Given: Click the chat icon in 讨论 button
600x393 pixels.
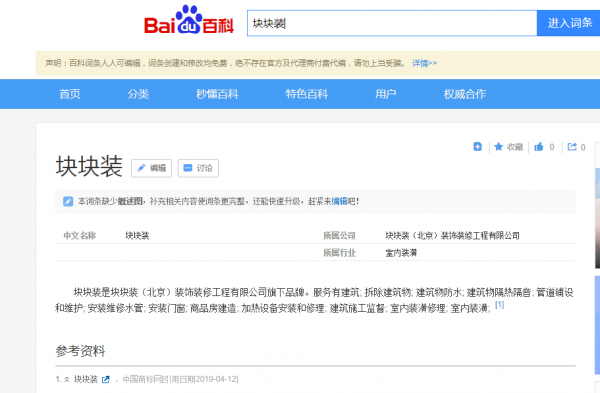Looking at the screenshot, I should (x=188, y=168).
